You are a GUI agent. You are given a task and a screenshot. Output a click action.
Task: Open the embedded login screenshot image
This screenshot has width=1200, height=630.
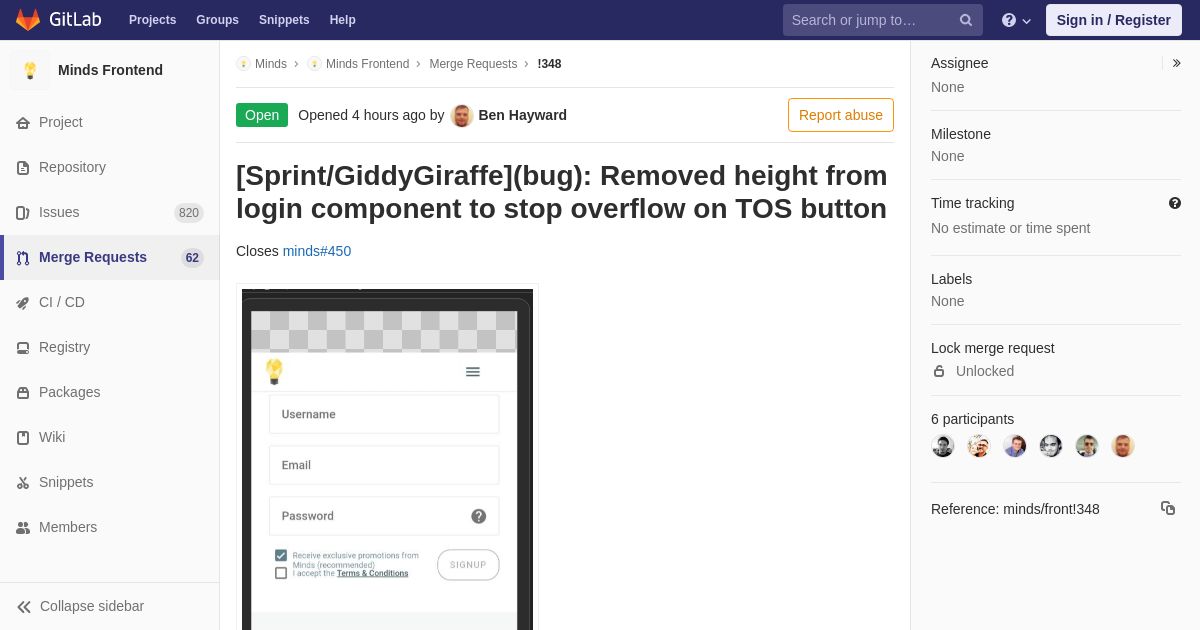(387, 459)
